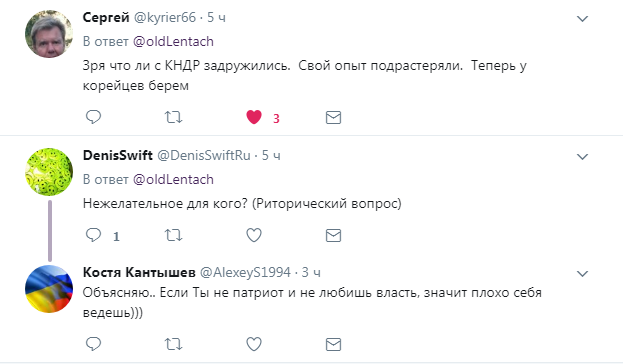623x364 pixels.
Task: Open chevron menu on Костя Кантышев's tweet
Action: 582,273
